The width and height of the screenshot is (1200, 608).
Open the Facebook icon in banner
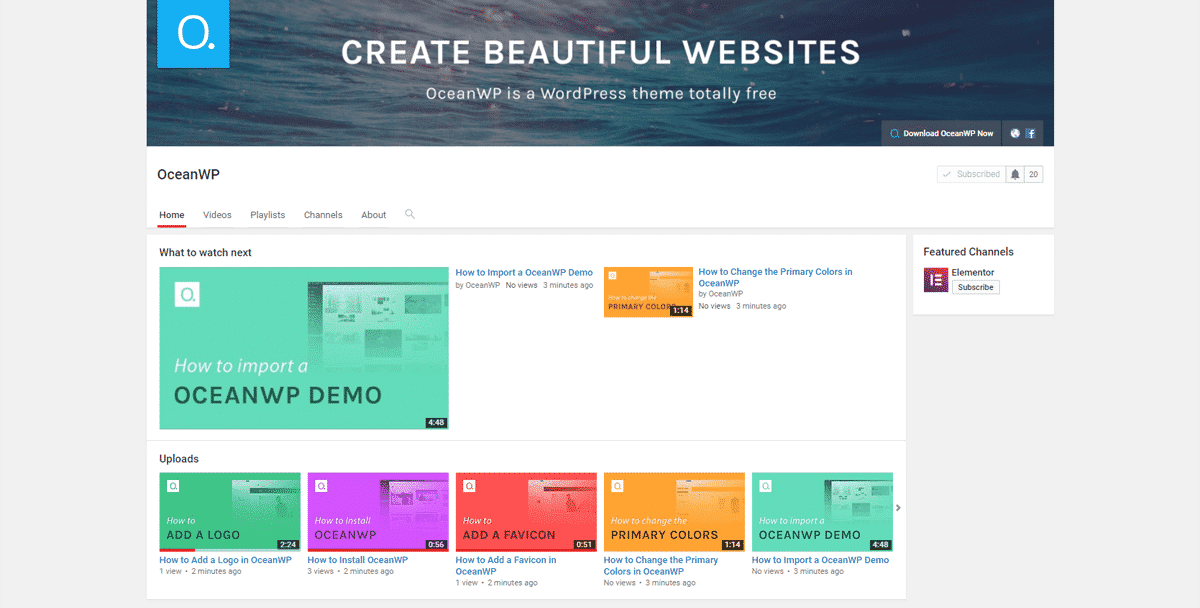click(1031, 133)
